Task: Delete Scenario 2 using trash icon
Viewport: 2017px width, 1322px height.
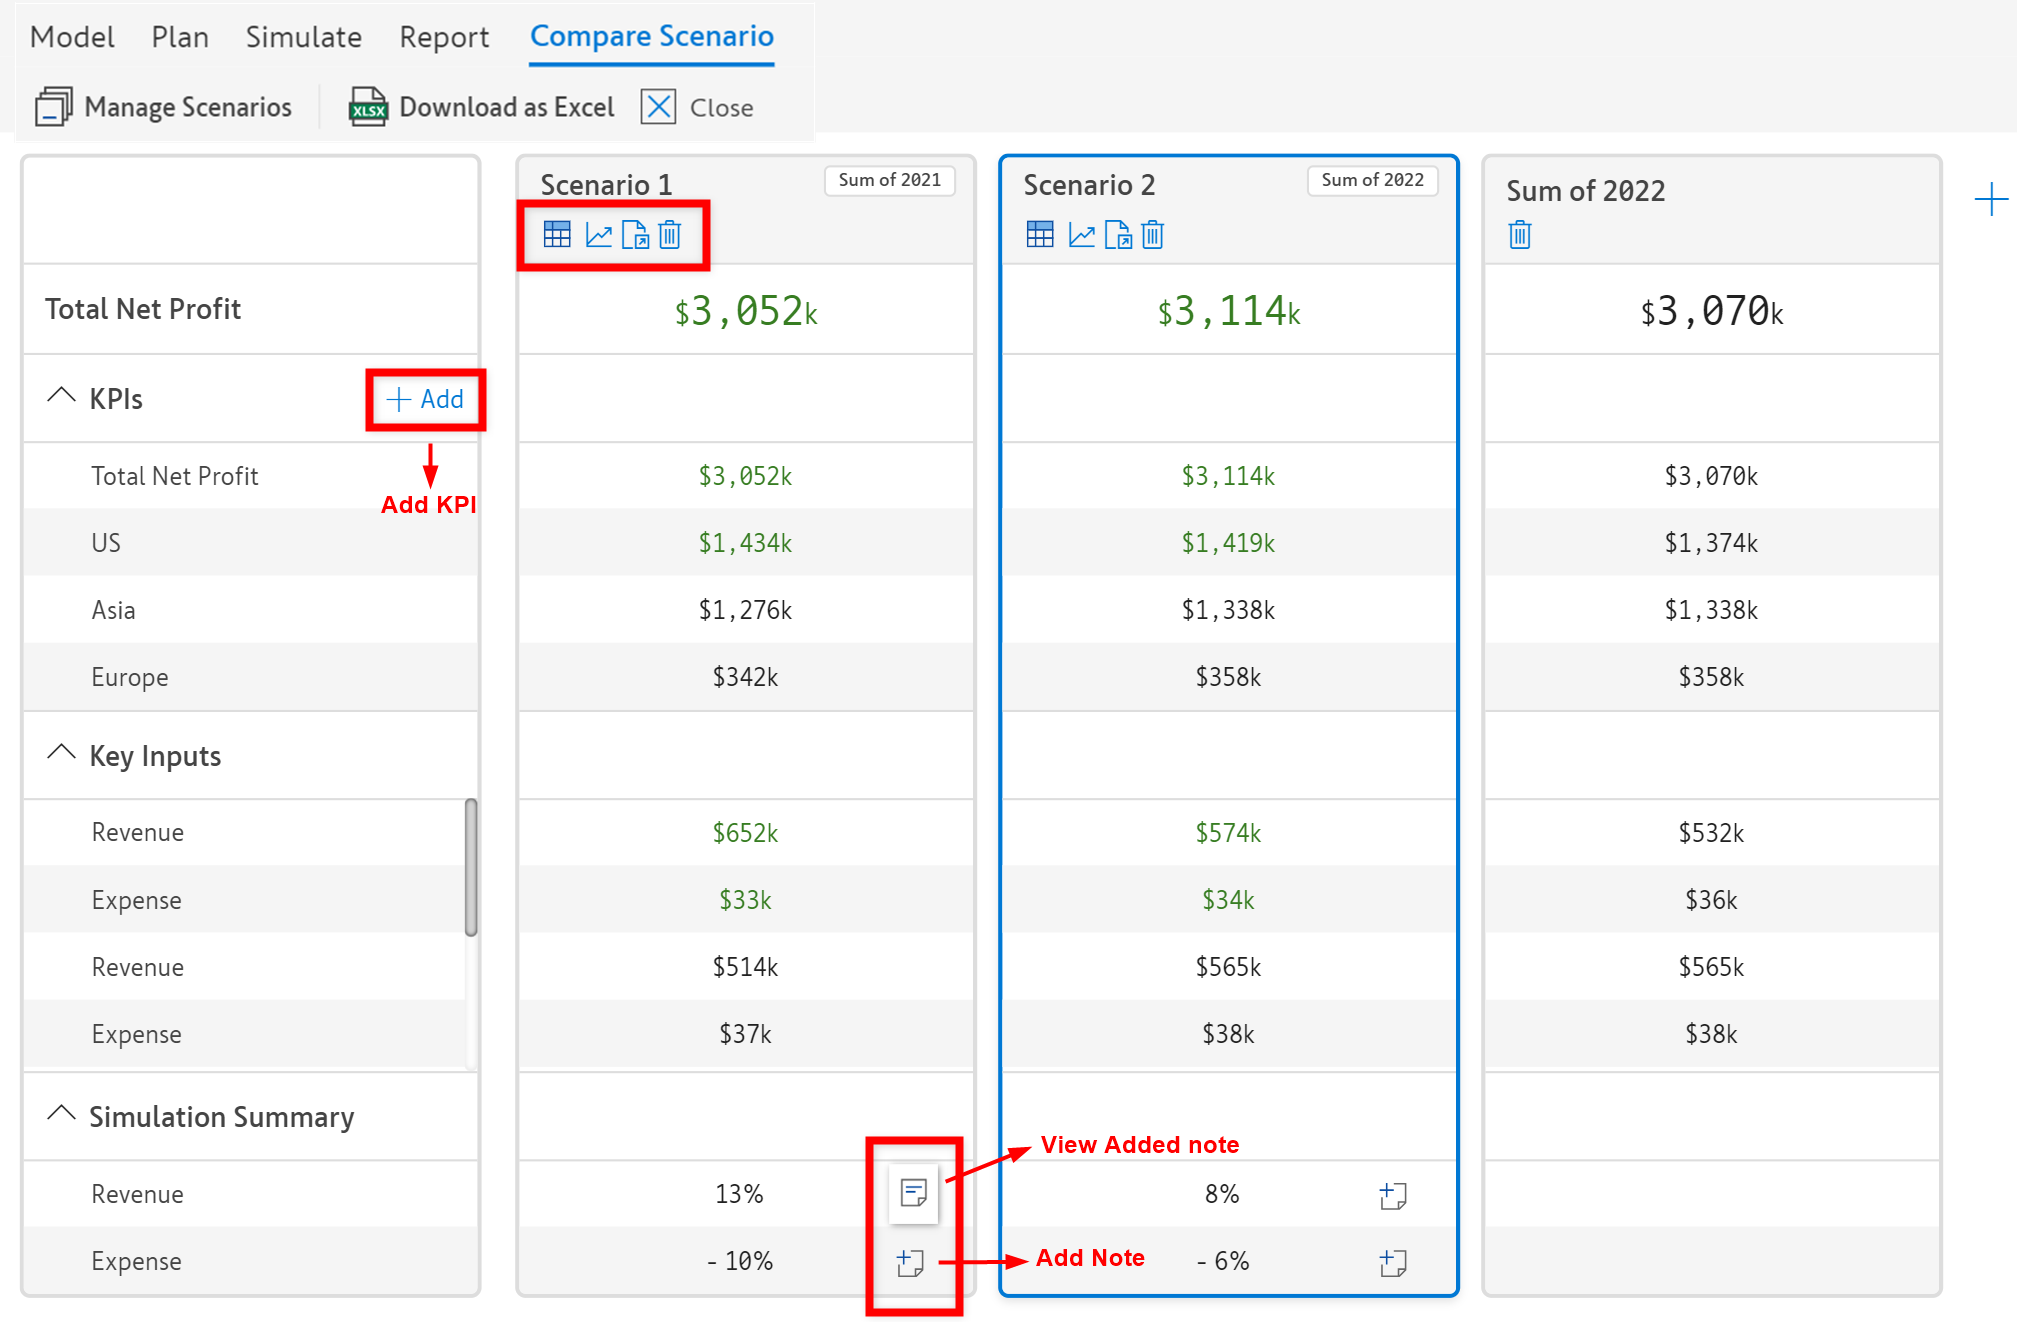Action: (1153, 235)
